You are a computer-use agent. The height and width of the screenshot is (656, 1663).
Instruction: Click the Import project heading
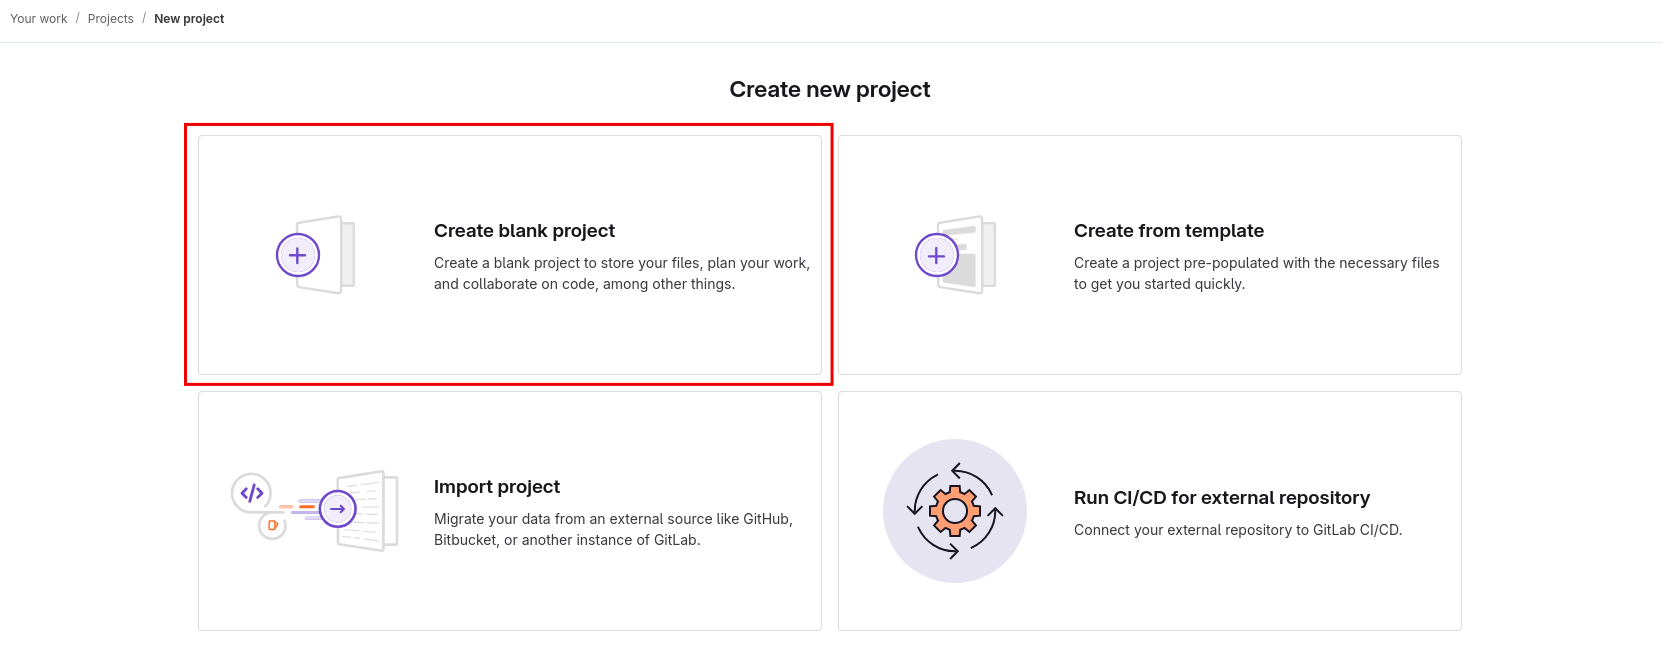(497, 487)
